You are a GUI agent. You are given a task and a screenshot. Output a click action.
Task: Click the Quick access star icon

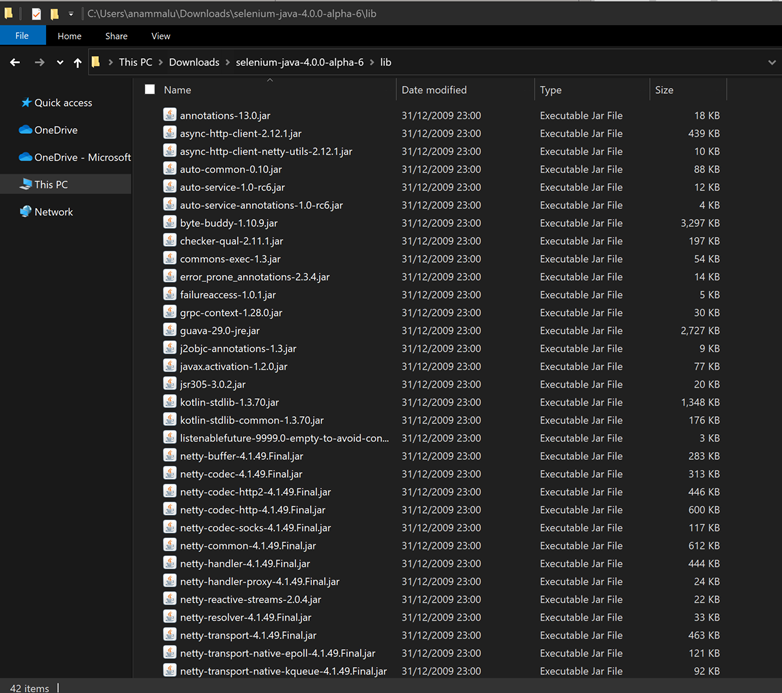click(x=26, y=102)
